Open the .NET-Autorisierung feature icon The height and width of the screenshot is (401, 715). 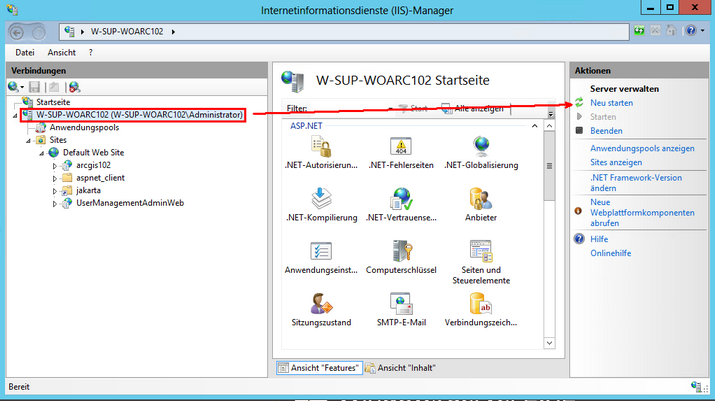click(321, 147)
